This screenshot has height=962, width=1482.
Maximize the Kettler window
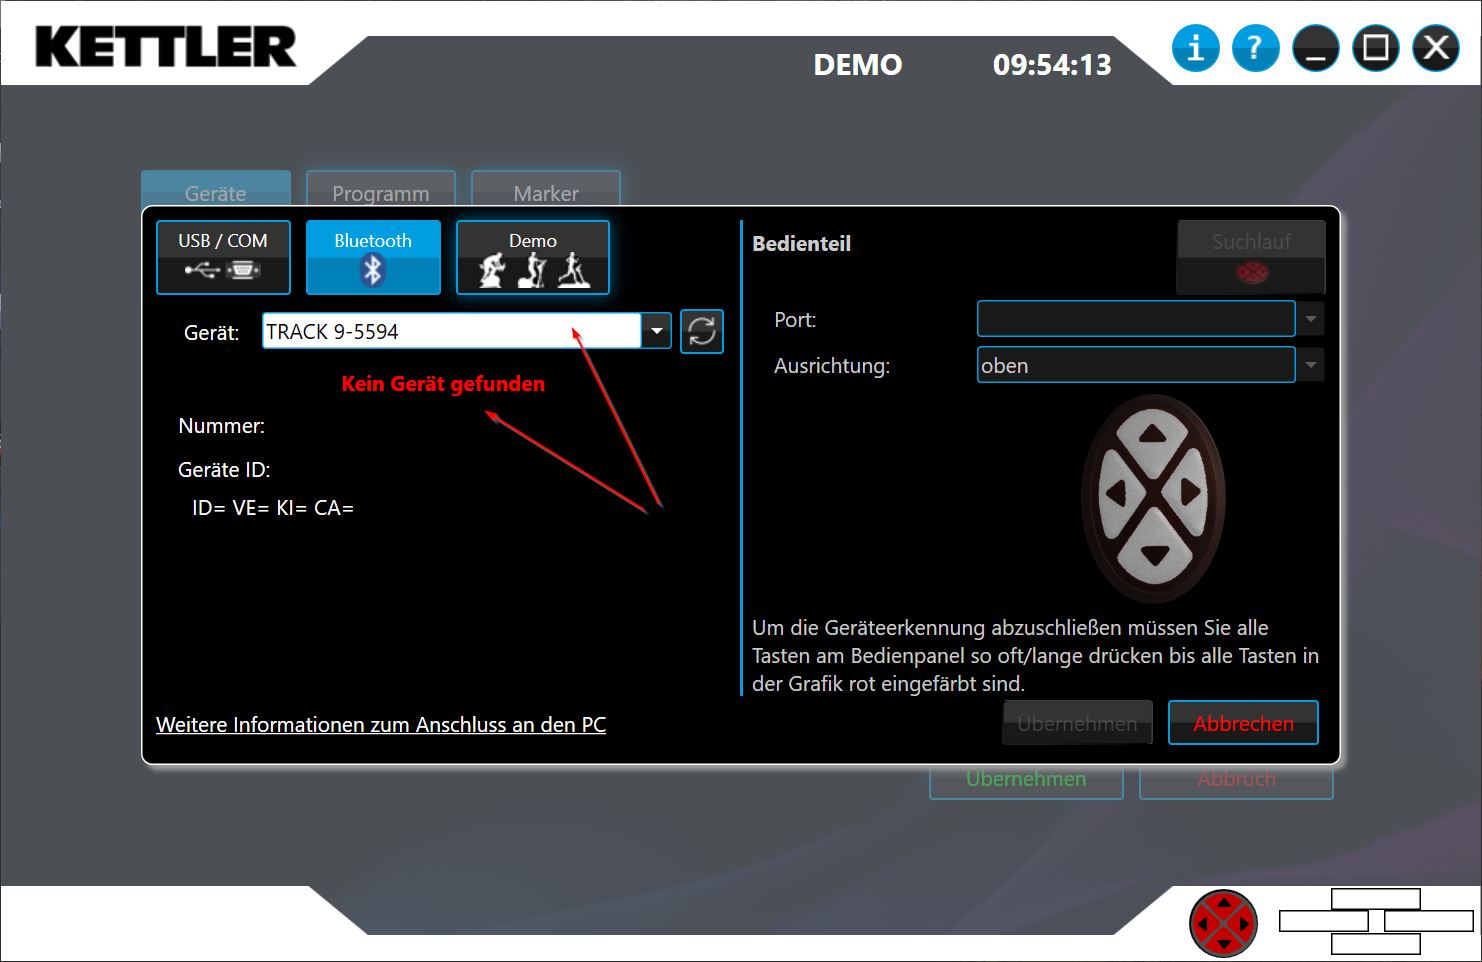[x=1375, y=48]
